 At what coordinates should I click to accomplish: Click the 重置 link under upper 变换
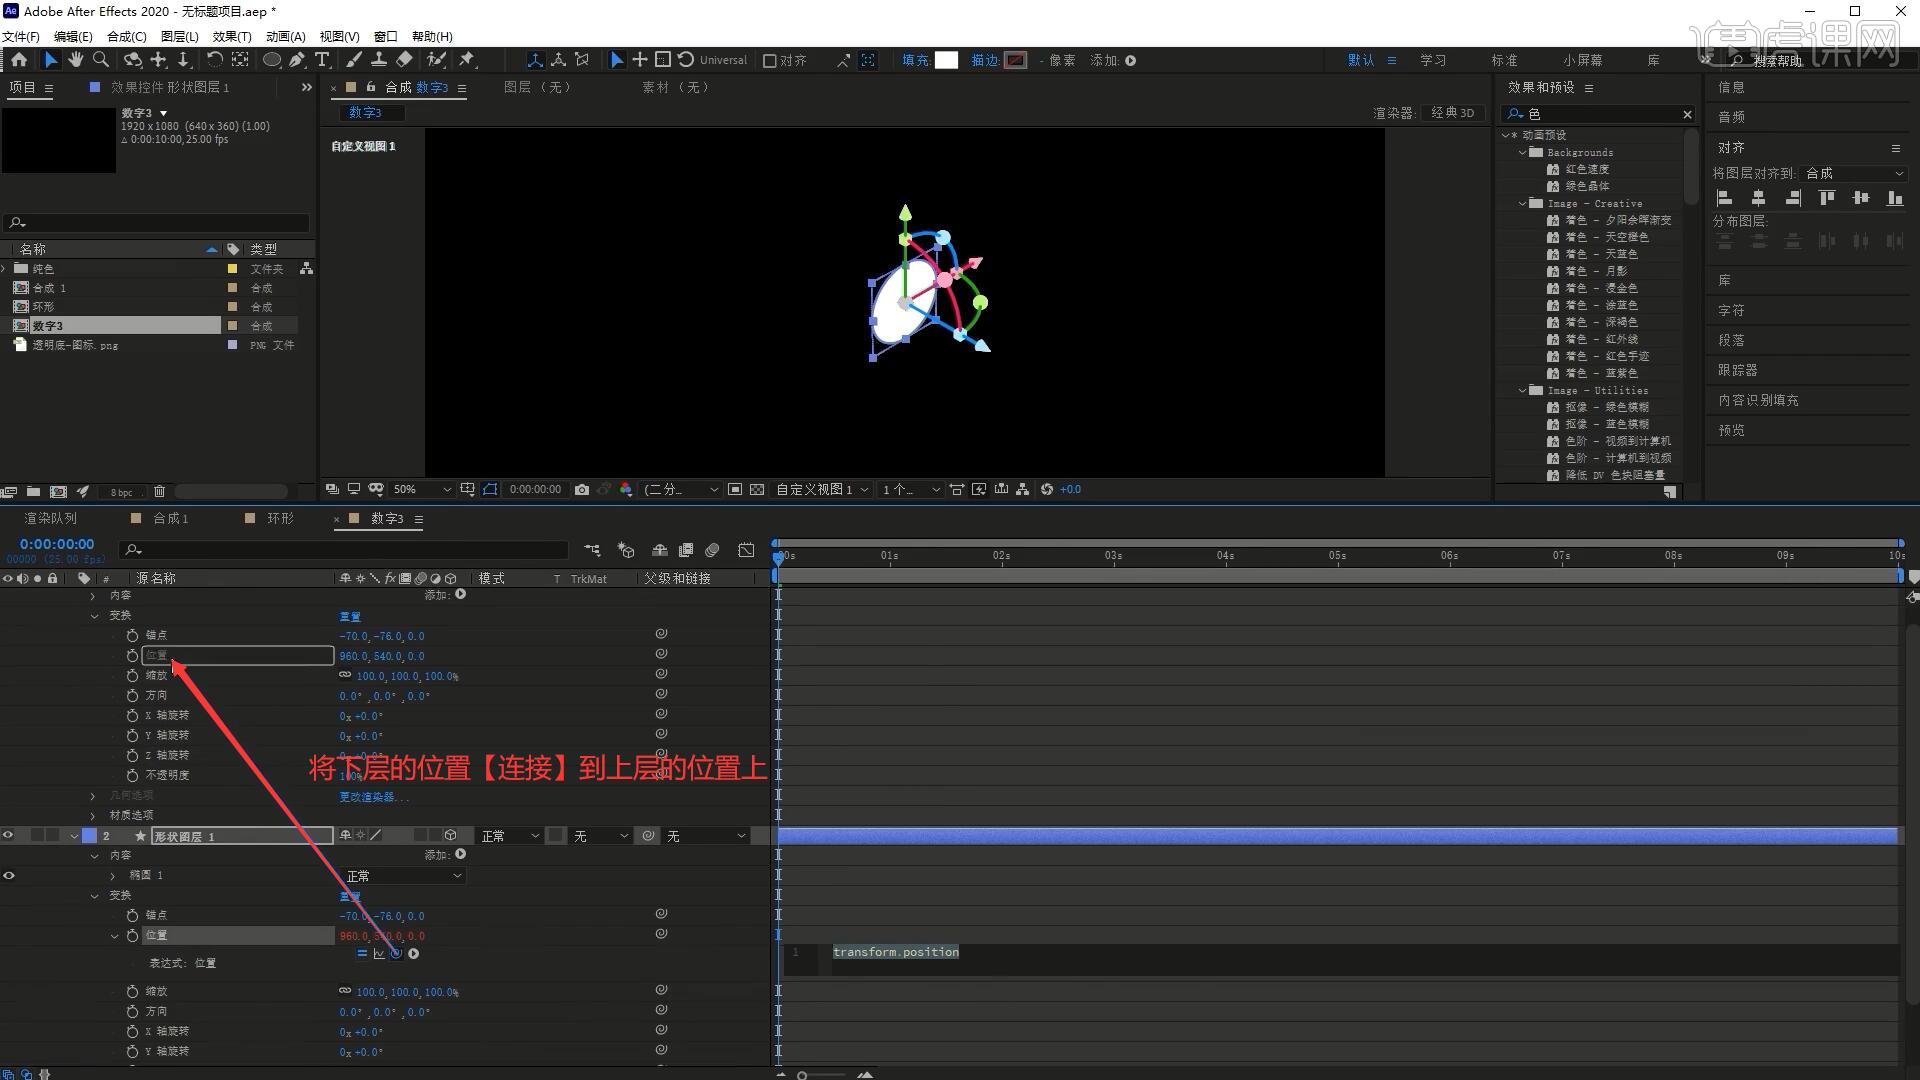(350, 617)
